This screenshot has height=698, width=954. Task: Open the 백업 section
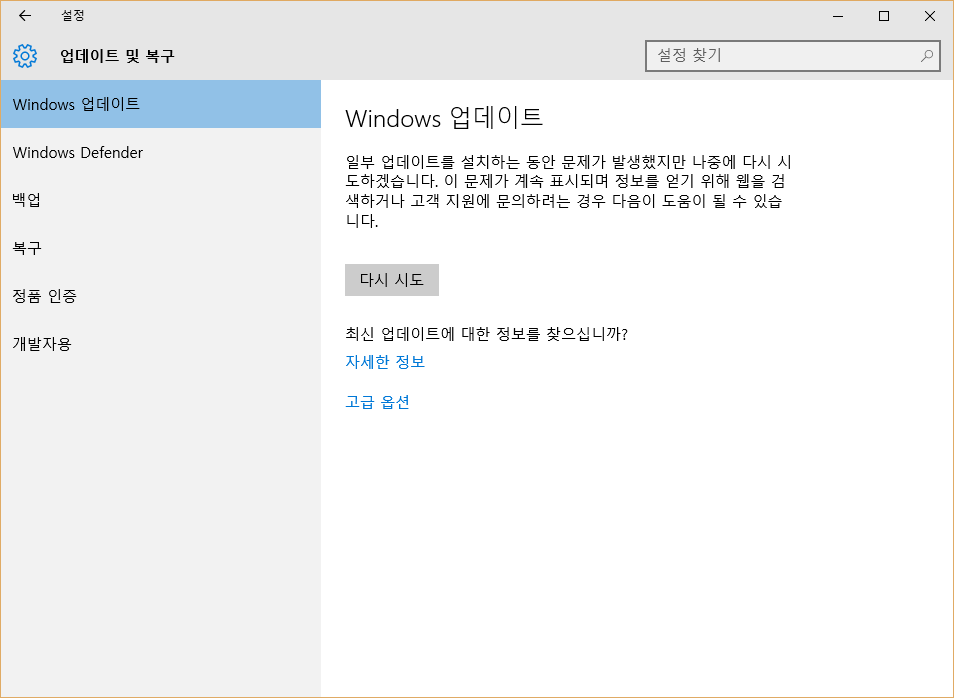pos(161,200)
